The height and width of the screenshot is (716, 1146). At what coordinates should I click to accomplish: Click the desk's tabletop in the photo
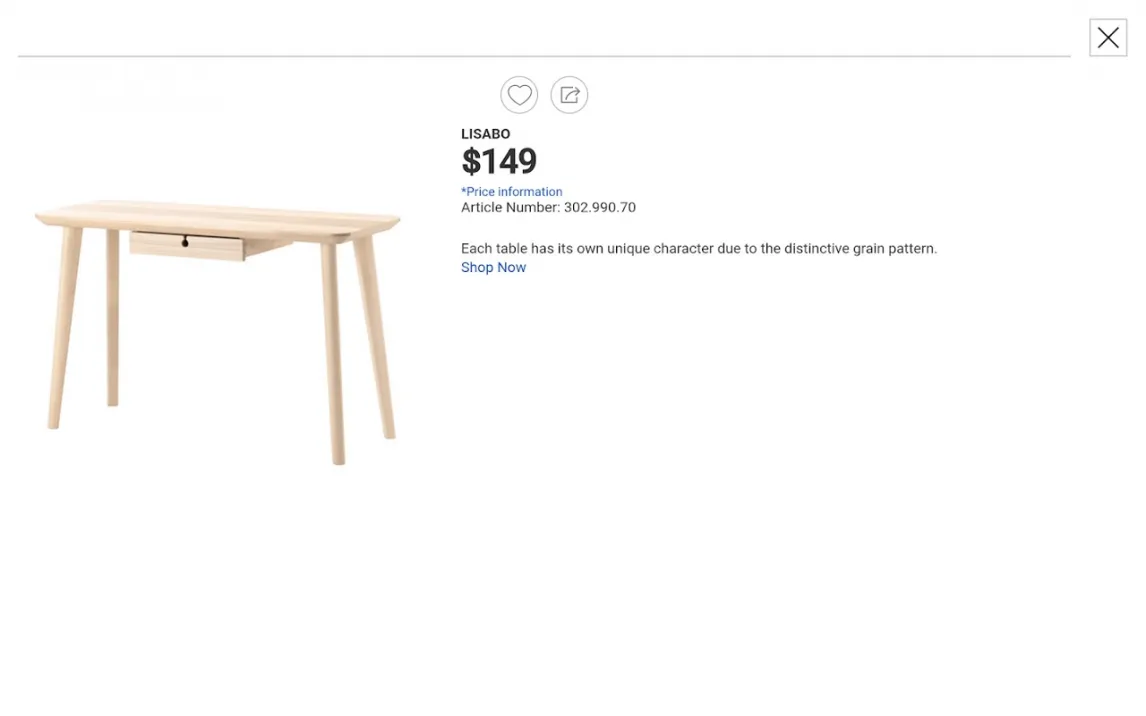coord(217,217)
